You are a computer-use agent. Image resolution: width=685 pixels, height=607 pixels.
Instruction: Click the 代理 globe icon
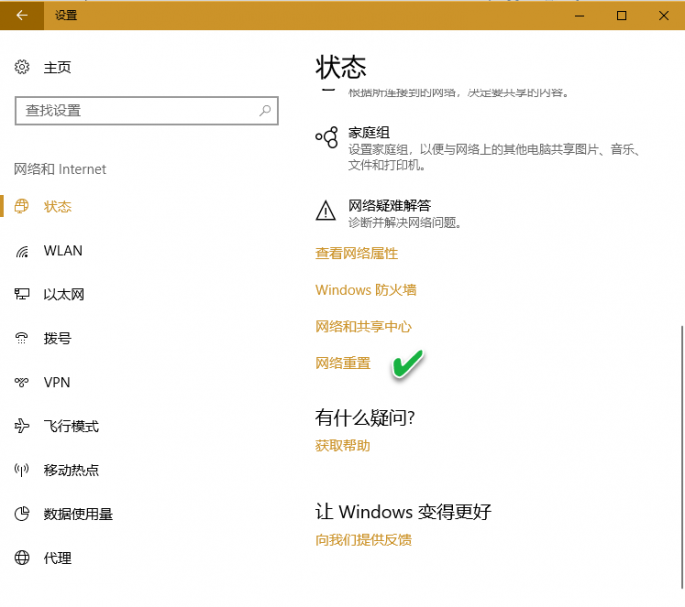pos(22,558)
